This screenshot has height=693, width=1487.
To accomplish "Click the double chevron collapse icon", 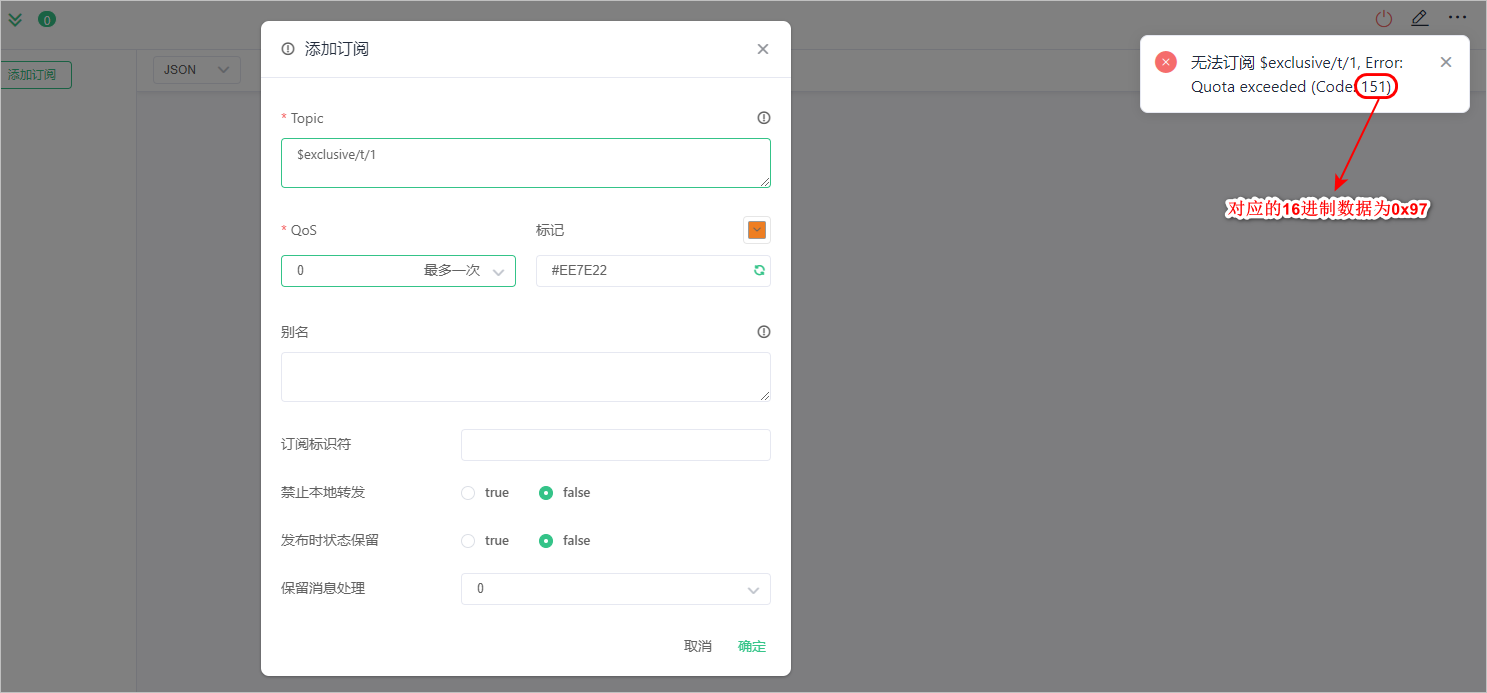I will tap(15, 19).
